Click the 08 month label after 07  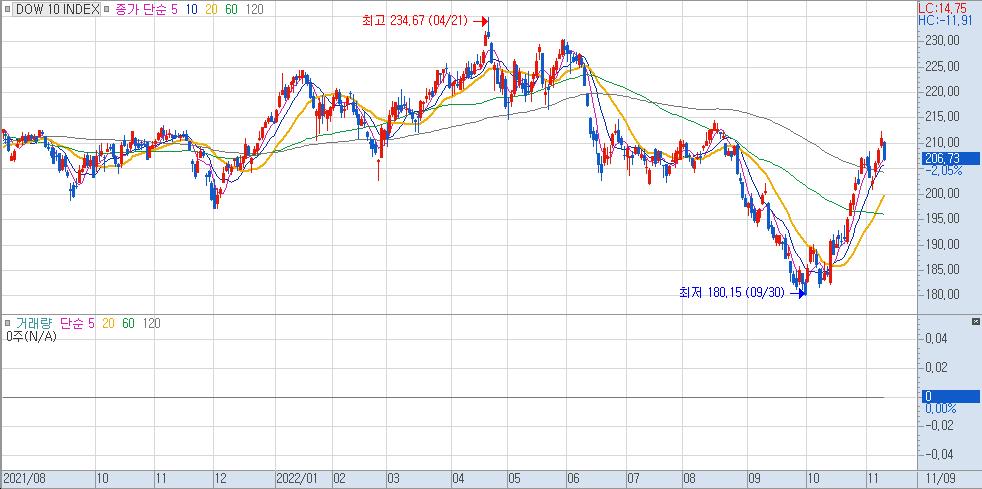pos(688,478)
